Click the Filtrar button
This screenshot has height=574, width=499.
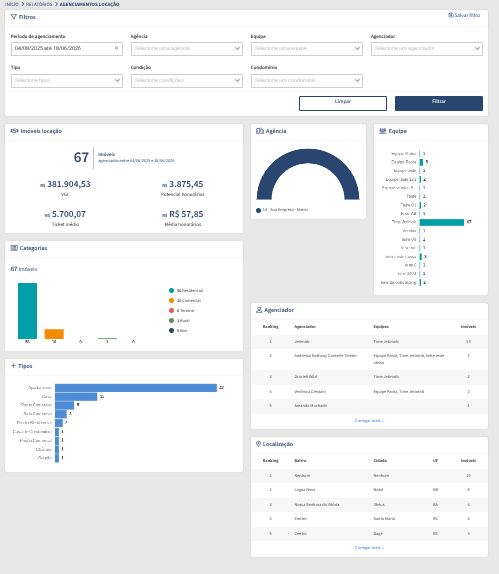(439, 103)
